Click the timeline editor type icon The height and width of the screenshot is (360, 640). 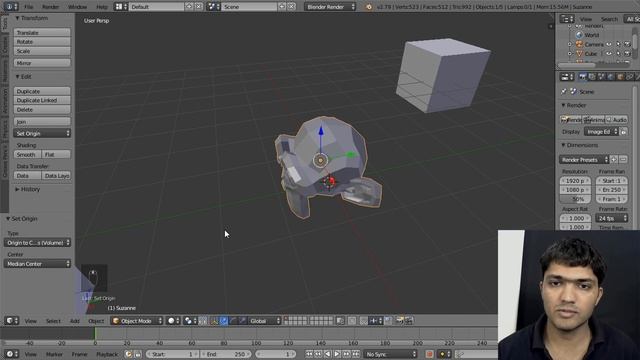coord(11,354)
